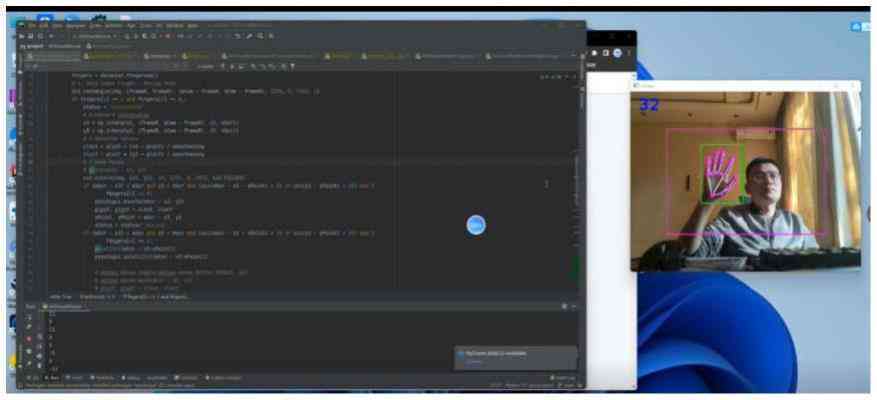
Task: Jump to next search occurrence arrow
Action: tap(232, 66)
